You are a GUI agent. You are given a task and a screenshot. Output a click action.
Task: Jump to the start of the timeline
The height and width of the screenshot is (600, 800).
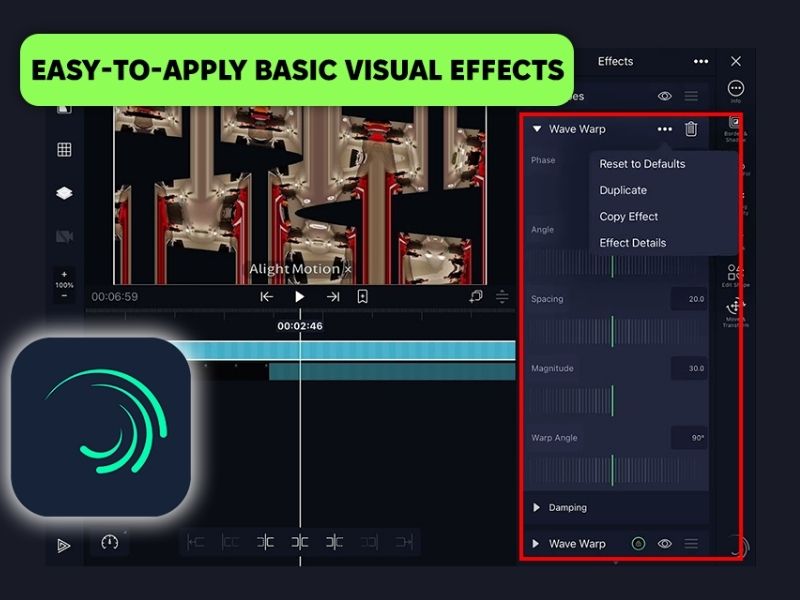tap(266, 296)
